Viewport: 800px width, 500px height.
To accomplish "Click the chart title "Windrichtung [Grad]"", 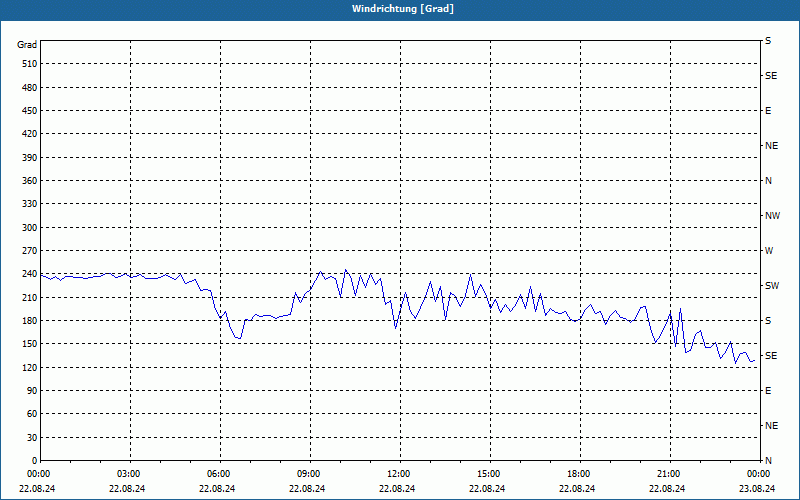I will [403, 9].
